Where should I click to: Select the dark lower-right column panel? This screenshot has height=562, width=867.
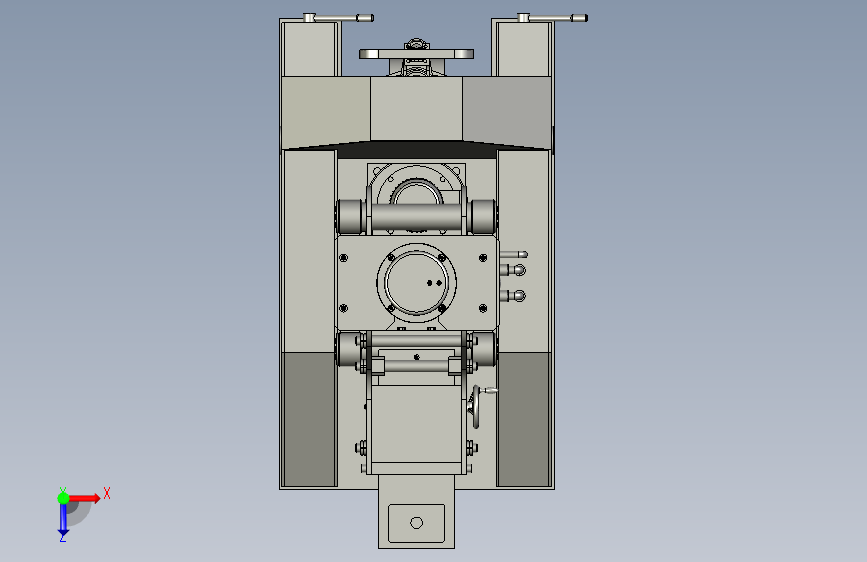click(x=524, y=420)
